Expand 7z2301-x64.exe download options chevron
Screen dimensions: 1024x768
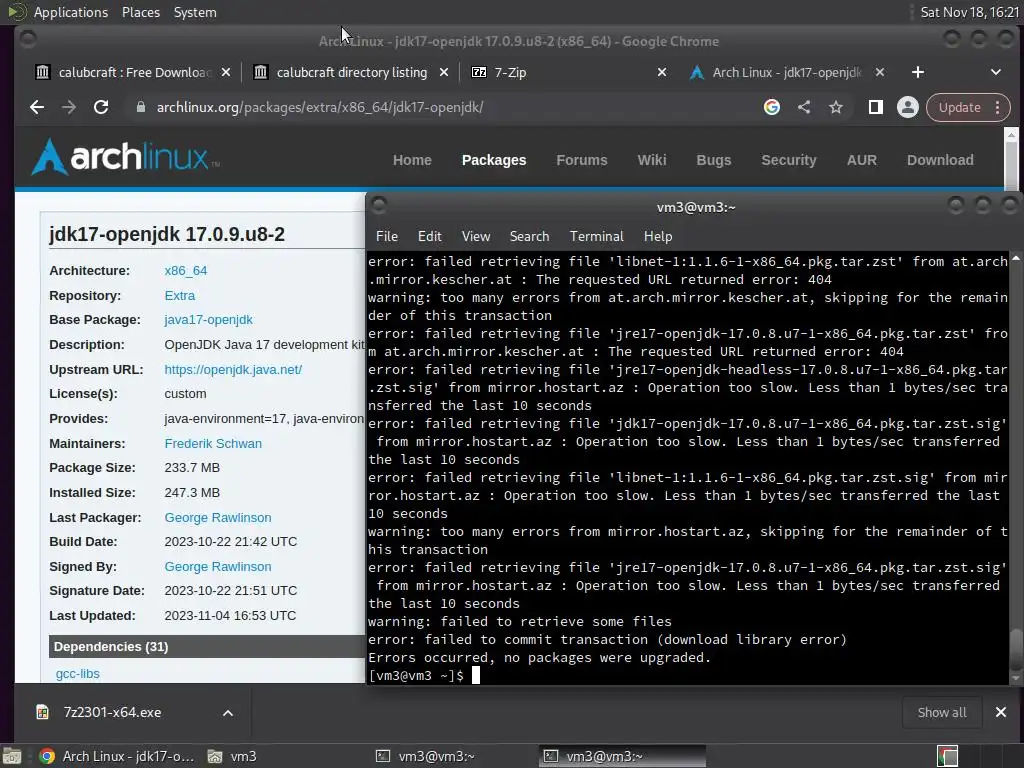coord(228,713)
